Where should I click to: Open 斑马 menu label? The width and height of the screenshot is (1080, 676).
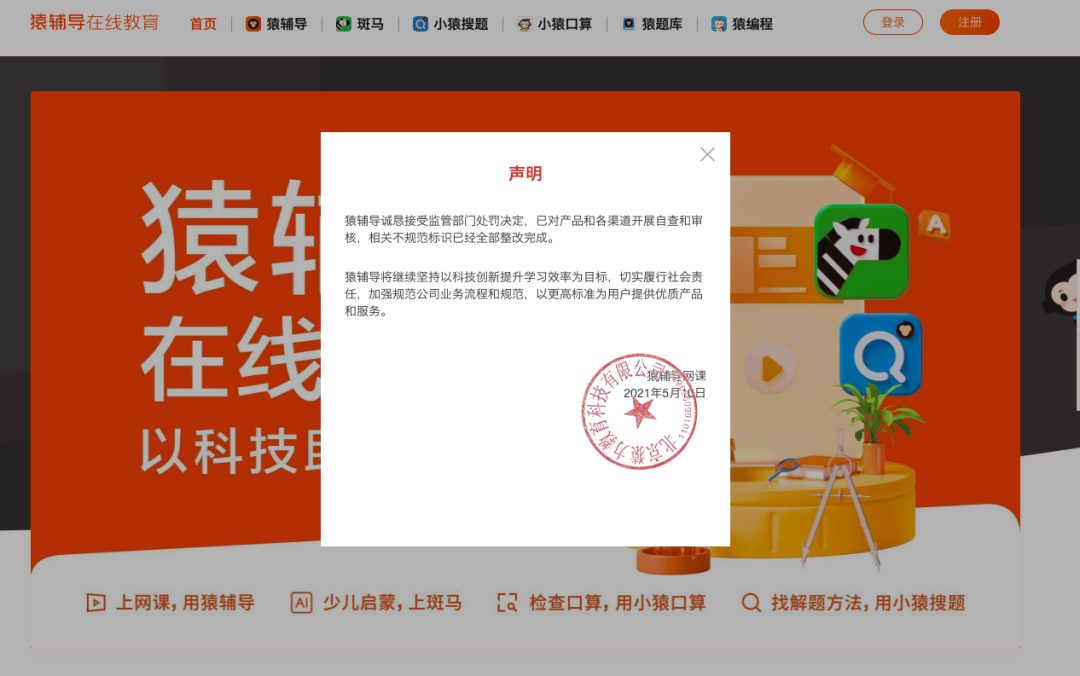tap(370, 24)
